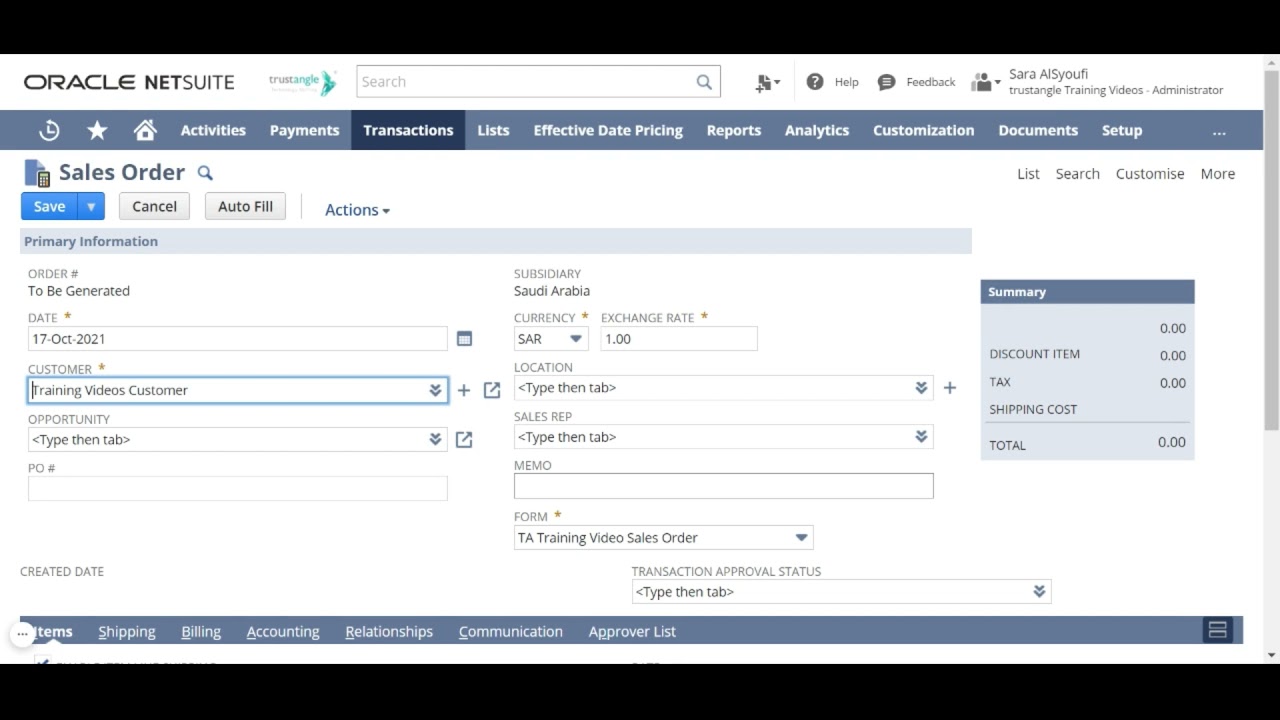Show more navigation items ellipsis
Image resolution: width=1280 pixels, height=720 pixels.
1218,131
